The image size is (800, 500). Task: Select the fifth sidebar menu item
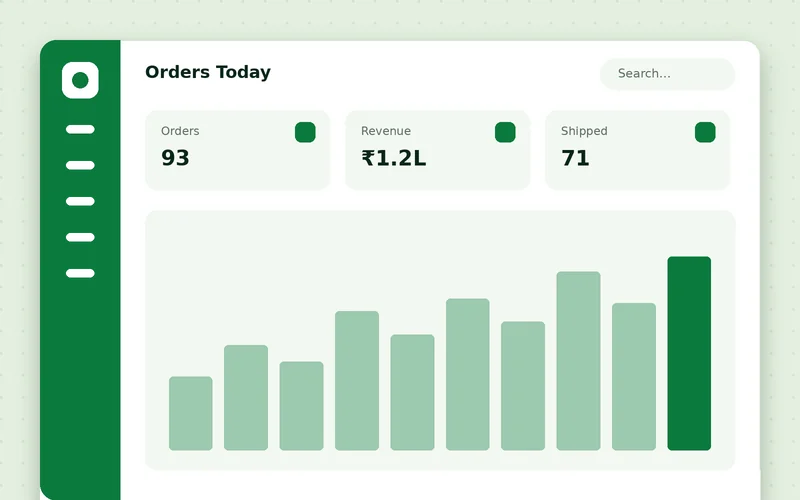click(x=80, y=273)
